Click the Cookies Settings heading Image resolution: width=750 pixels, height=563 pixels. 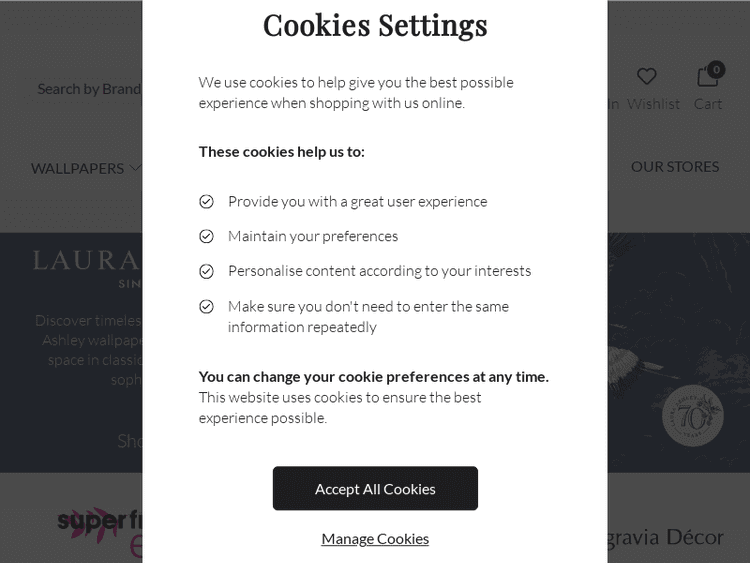(x=375, y=25)
